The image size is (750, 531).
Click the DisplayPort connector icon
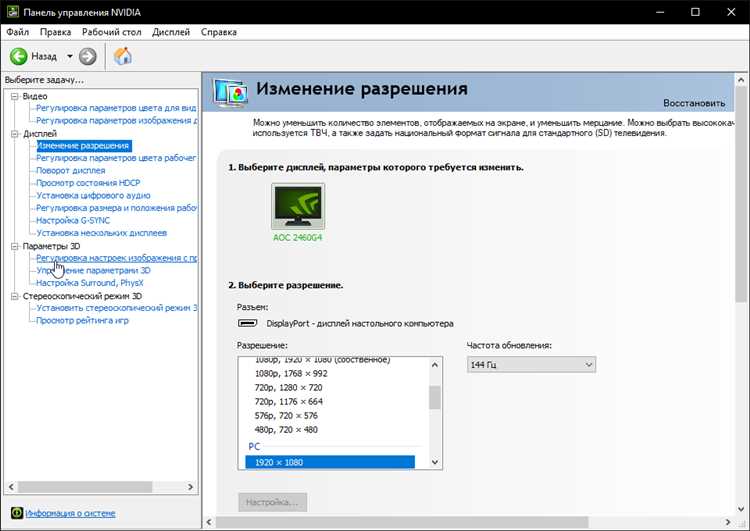247,323
